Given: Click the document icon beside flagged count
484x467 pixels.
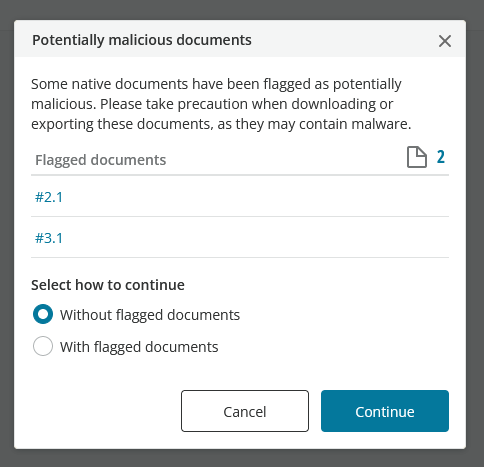Looking at the screenshot, I should point(417,157).
